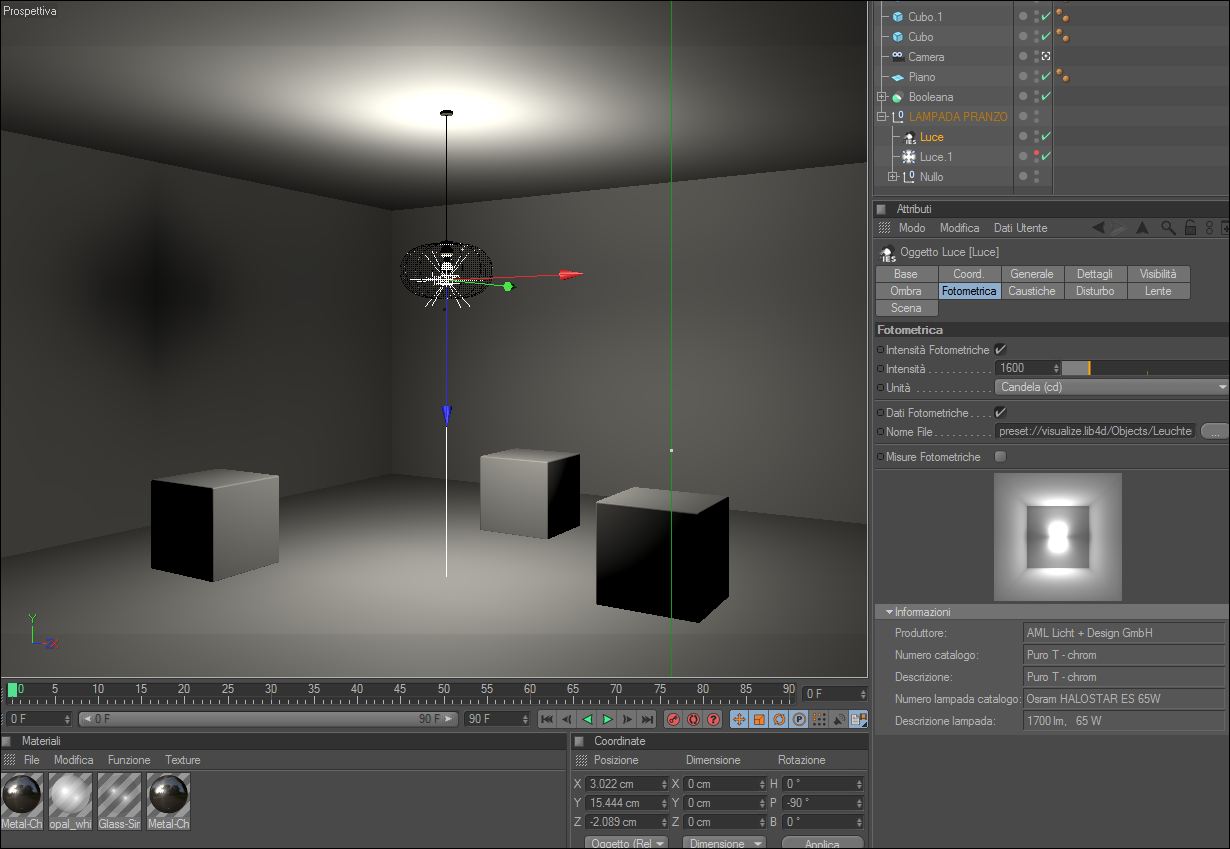1230x849 pixels.
Task: Click the record active objects key icon
Action: point(673,719)
